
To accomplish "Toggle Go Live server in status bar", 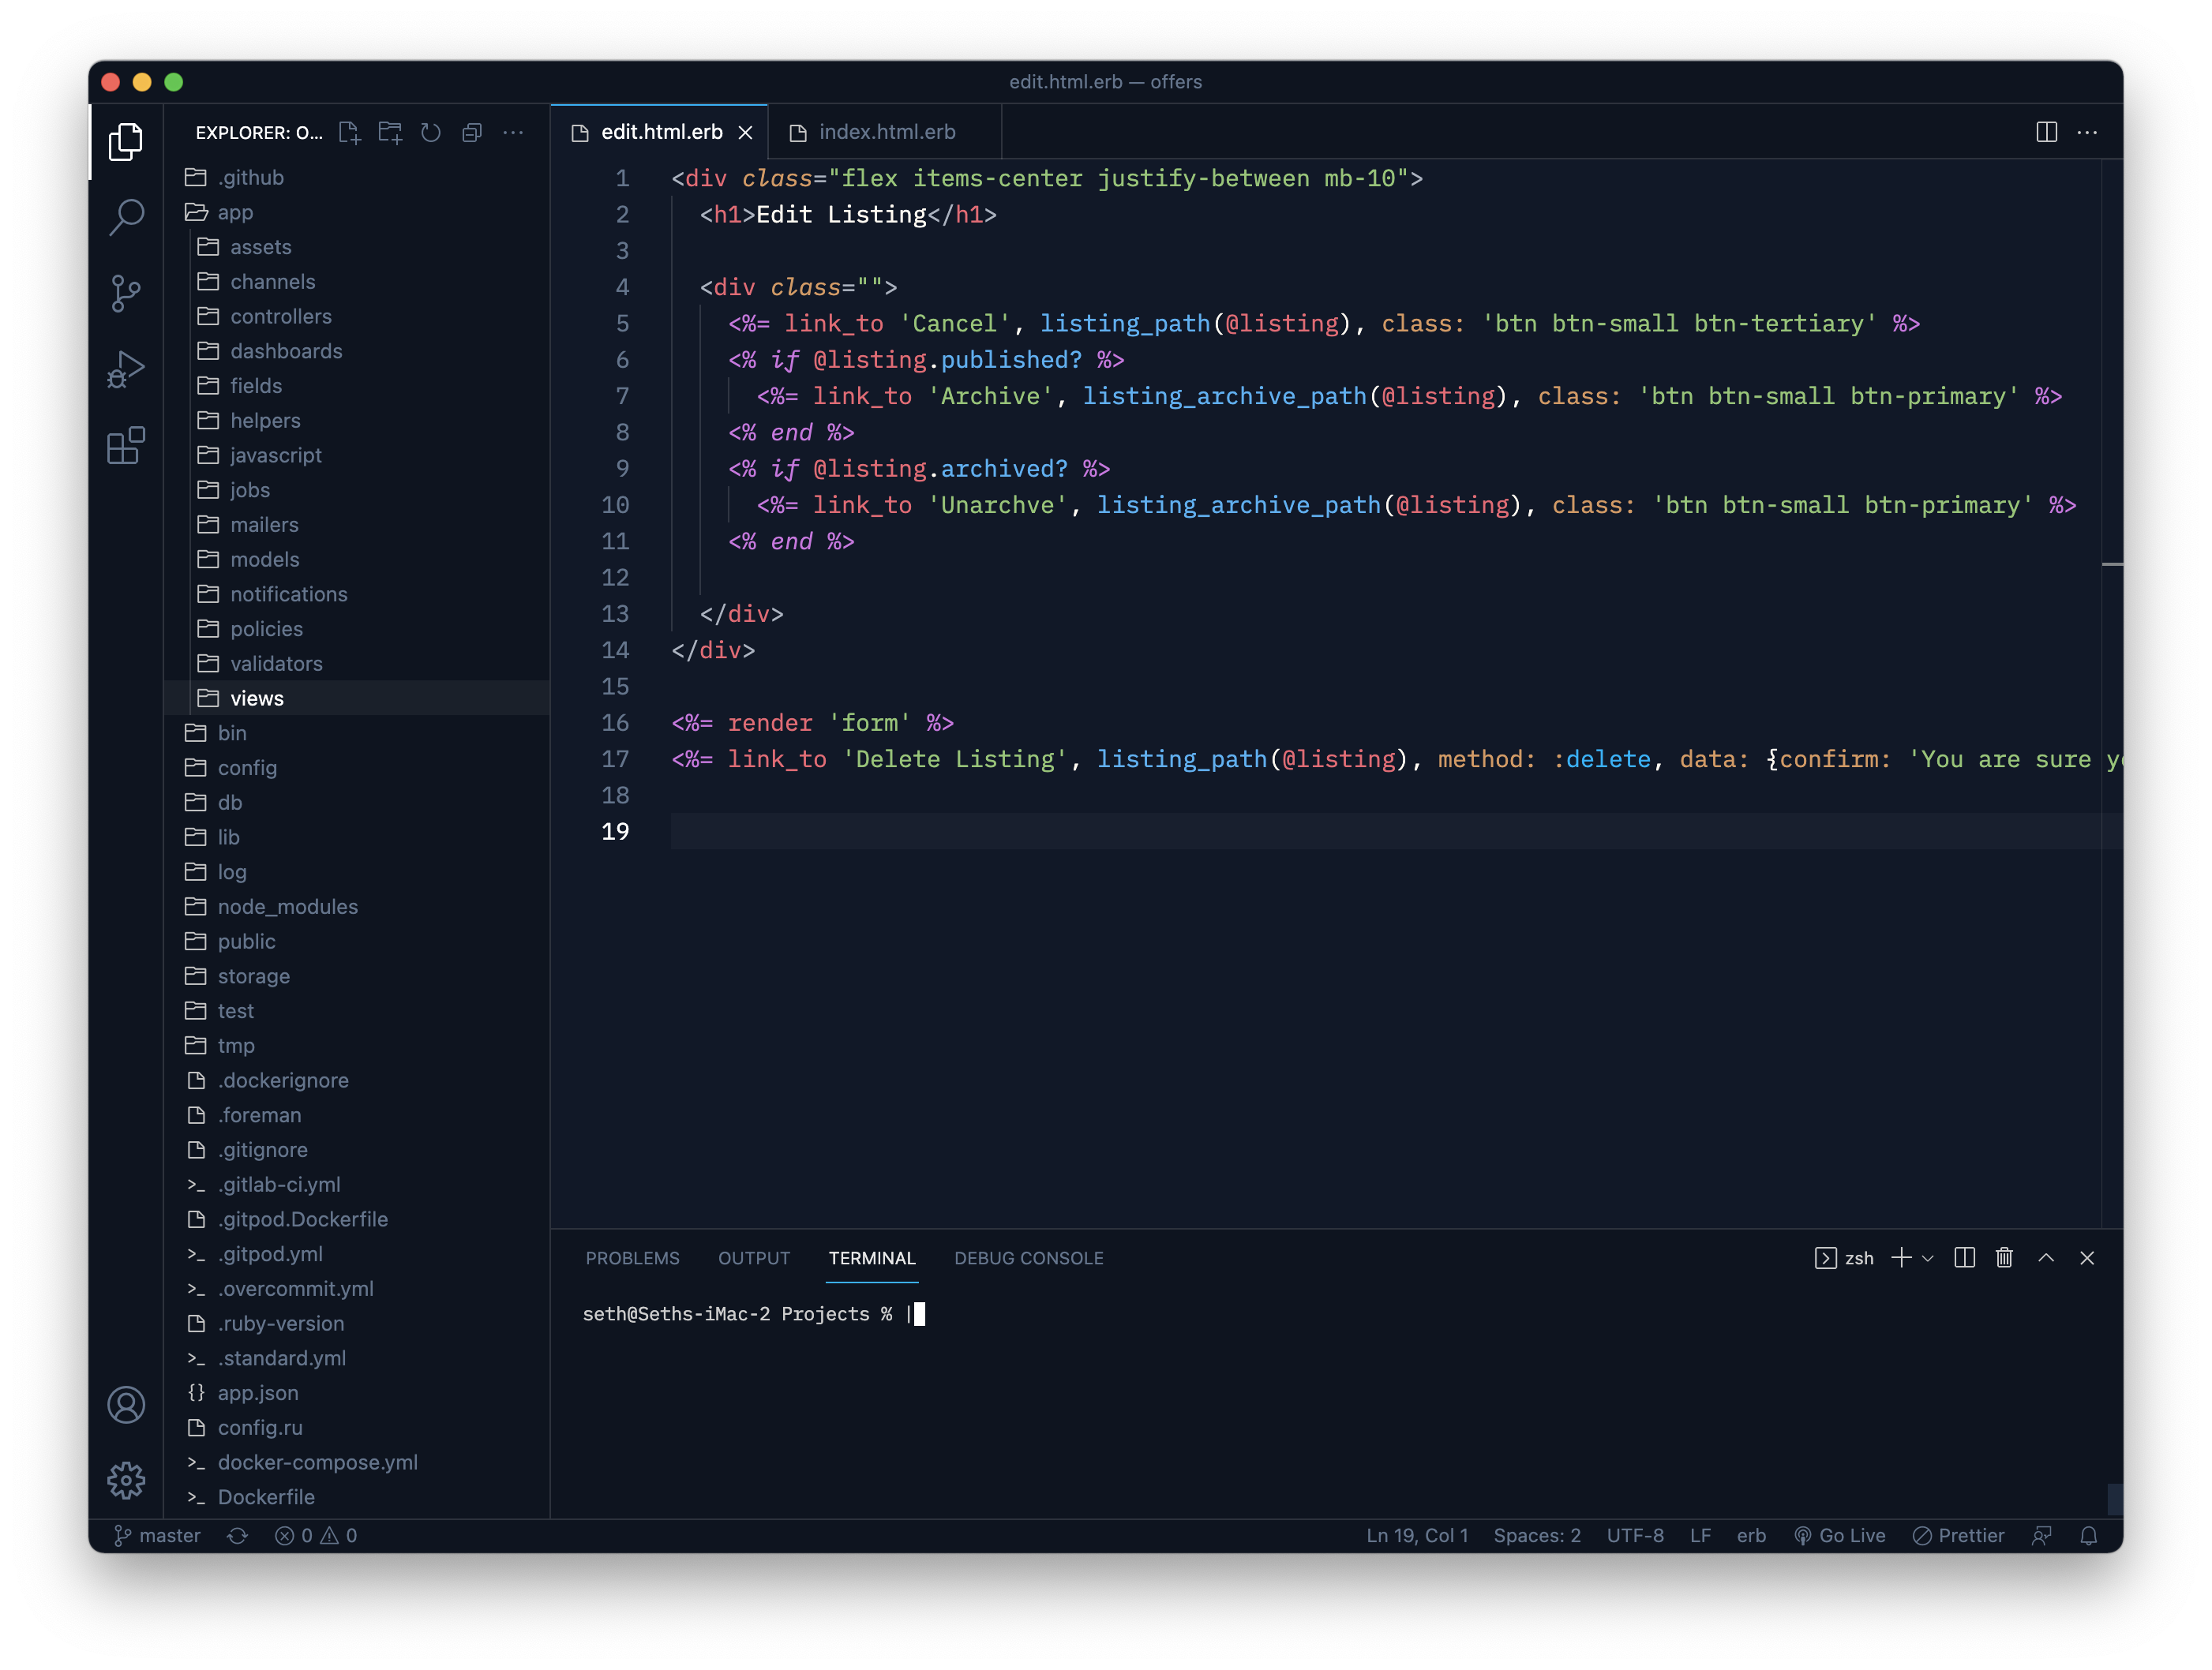I will tap(1840, 1535).
